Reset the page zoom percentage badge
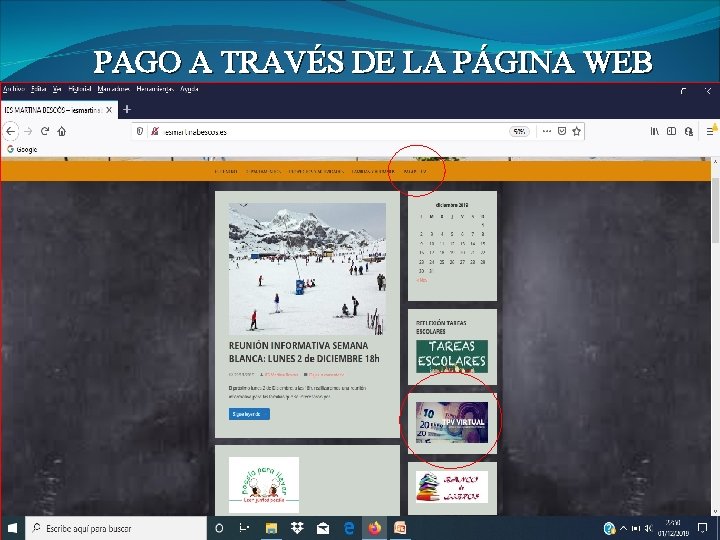This screenshot has width=720, height=540. pyautogui.click(x=519, y=131)
